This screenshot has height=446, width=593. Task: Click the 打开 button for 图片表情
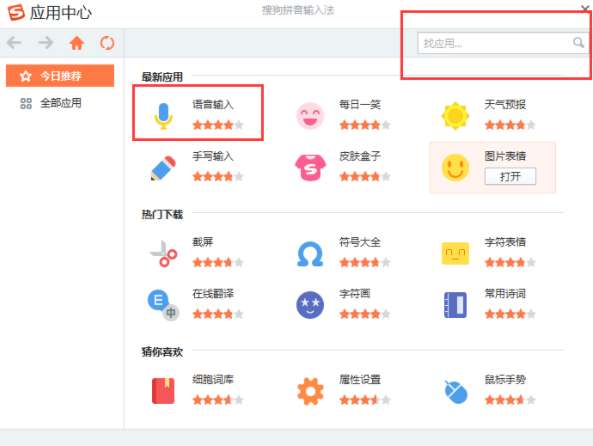(510, 176)
